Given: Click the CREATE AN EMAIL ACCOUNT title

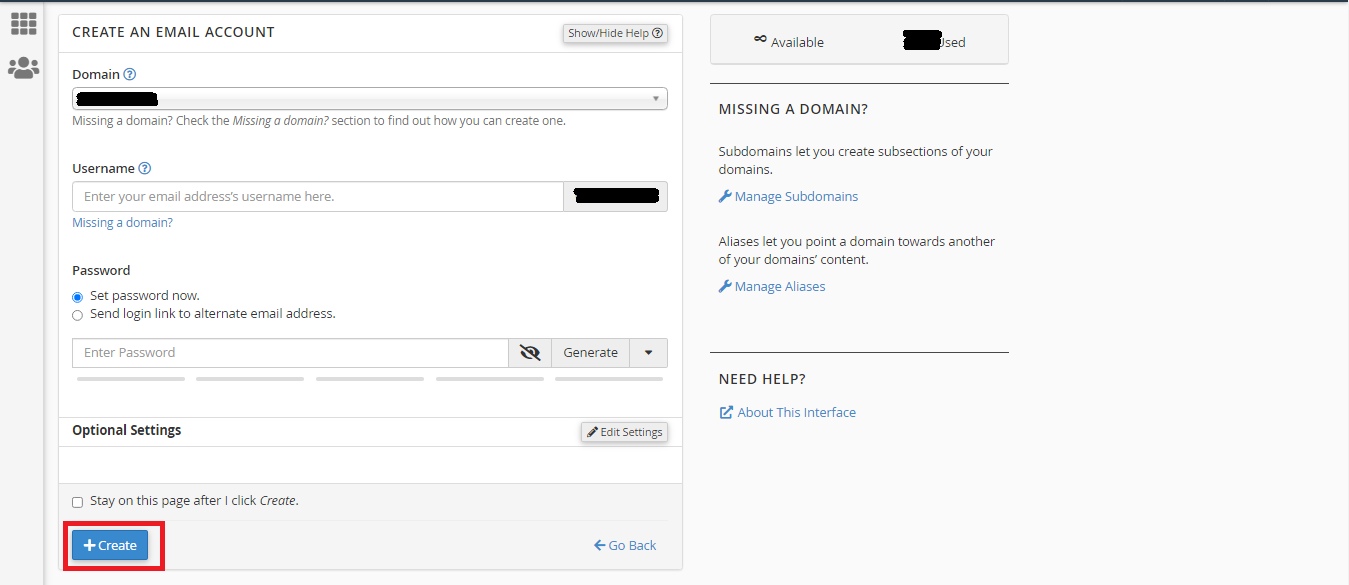Looking at the screenshot, I should click(x=173, y=32).
